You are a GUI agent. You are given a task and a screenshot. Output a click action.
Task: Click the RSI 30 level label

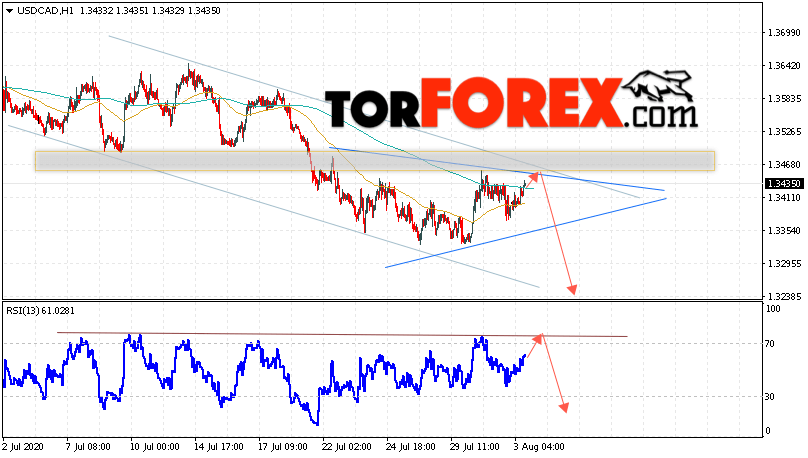pyautogui.click(x=770, y=397)
